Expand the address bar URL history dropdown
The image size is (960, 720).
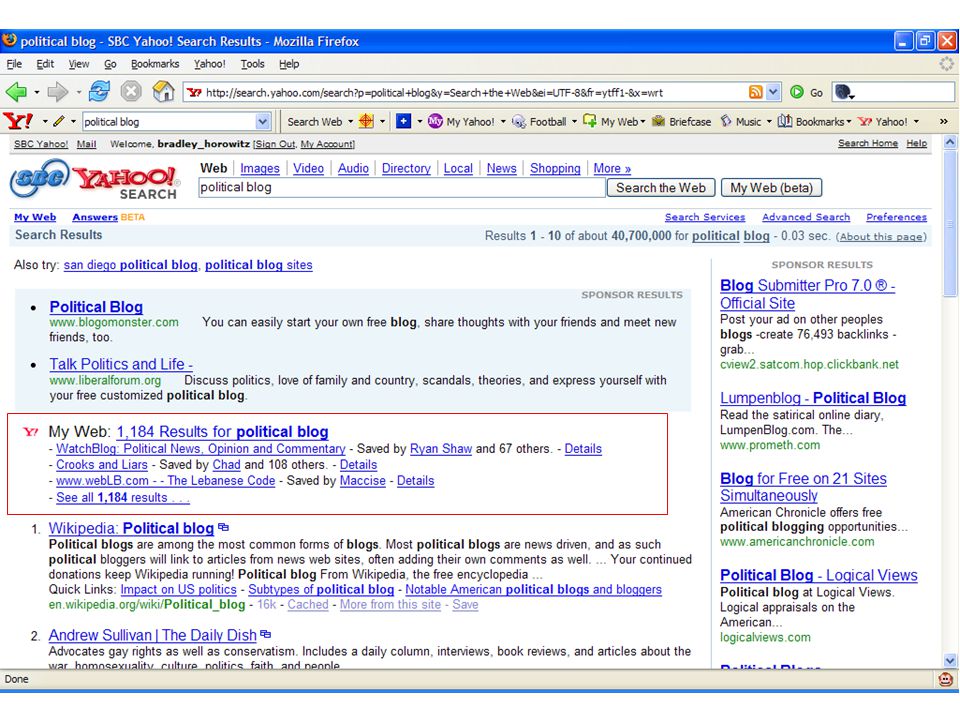(773, 92)
